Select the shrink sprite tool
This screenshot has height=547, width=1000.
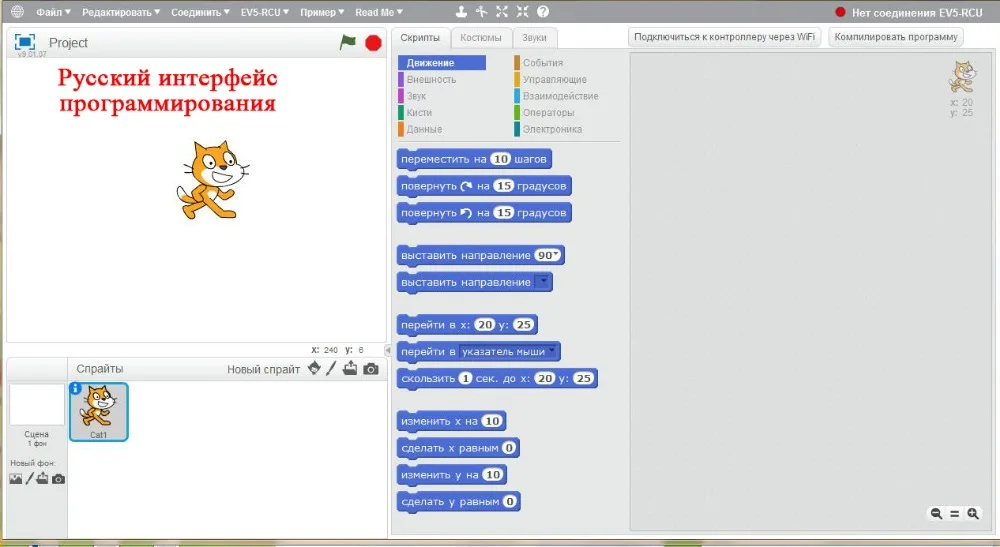pos(522,11)
